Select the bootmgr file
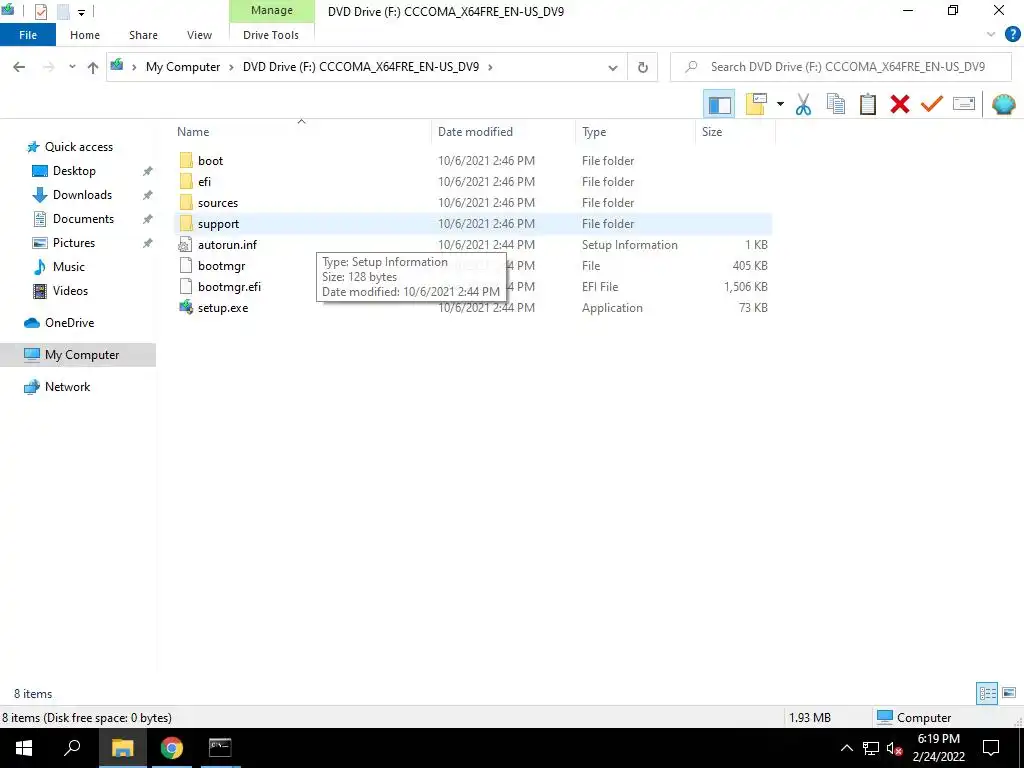 click(221, 266)
